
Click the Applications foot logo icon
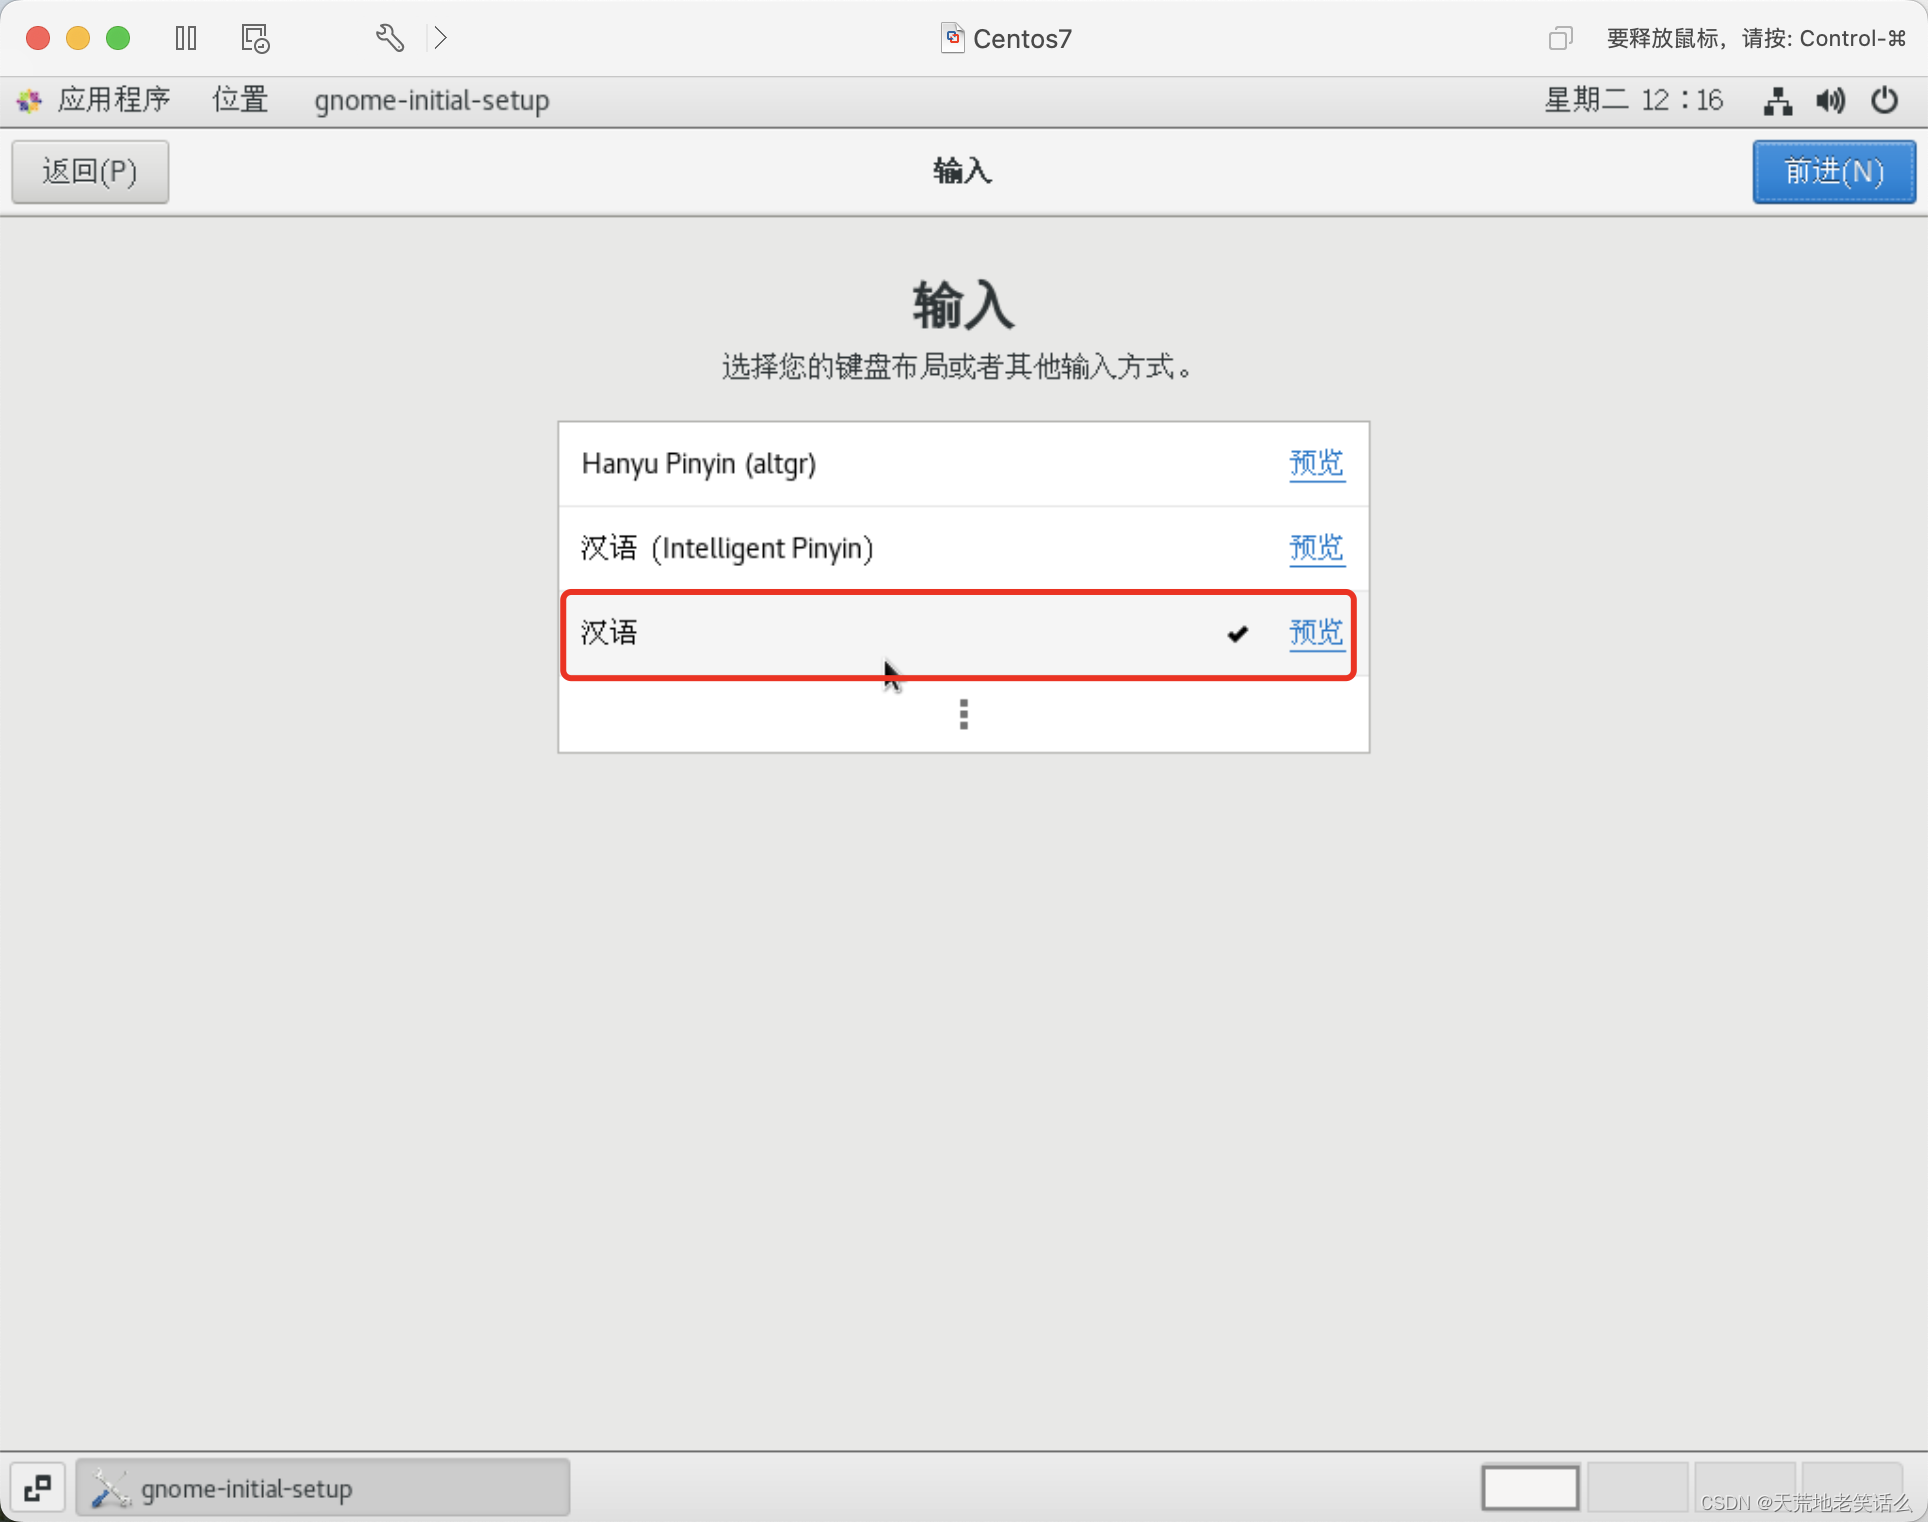29,100
